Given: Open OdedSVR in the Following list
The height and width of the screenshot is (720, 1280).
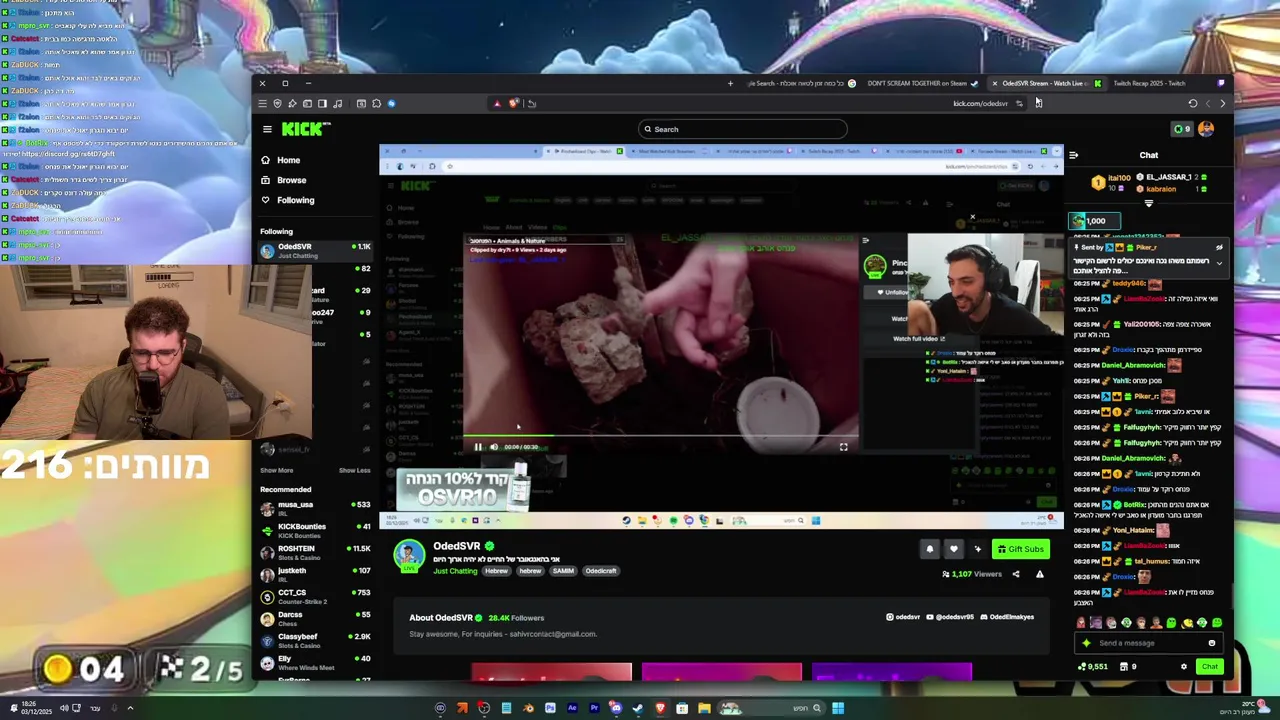Looking at the screenshot, I should coord(316,250).
